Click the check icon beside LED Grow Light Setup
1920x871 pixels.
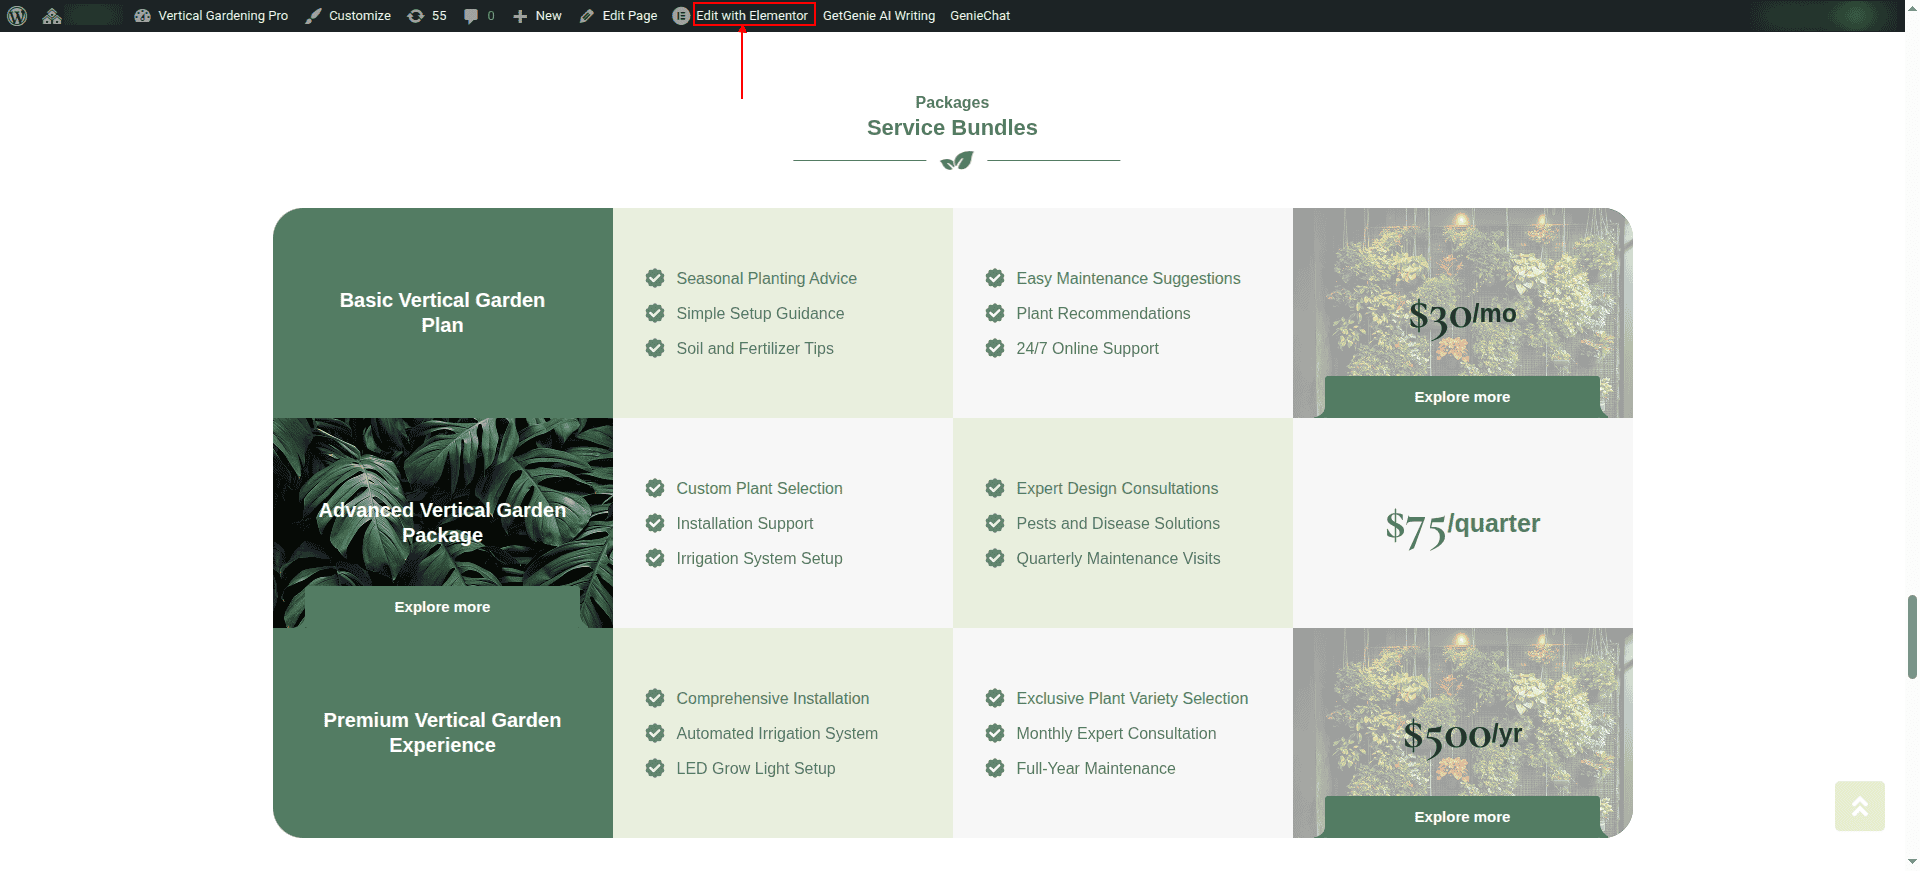655,768
